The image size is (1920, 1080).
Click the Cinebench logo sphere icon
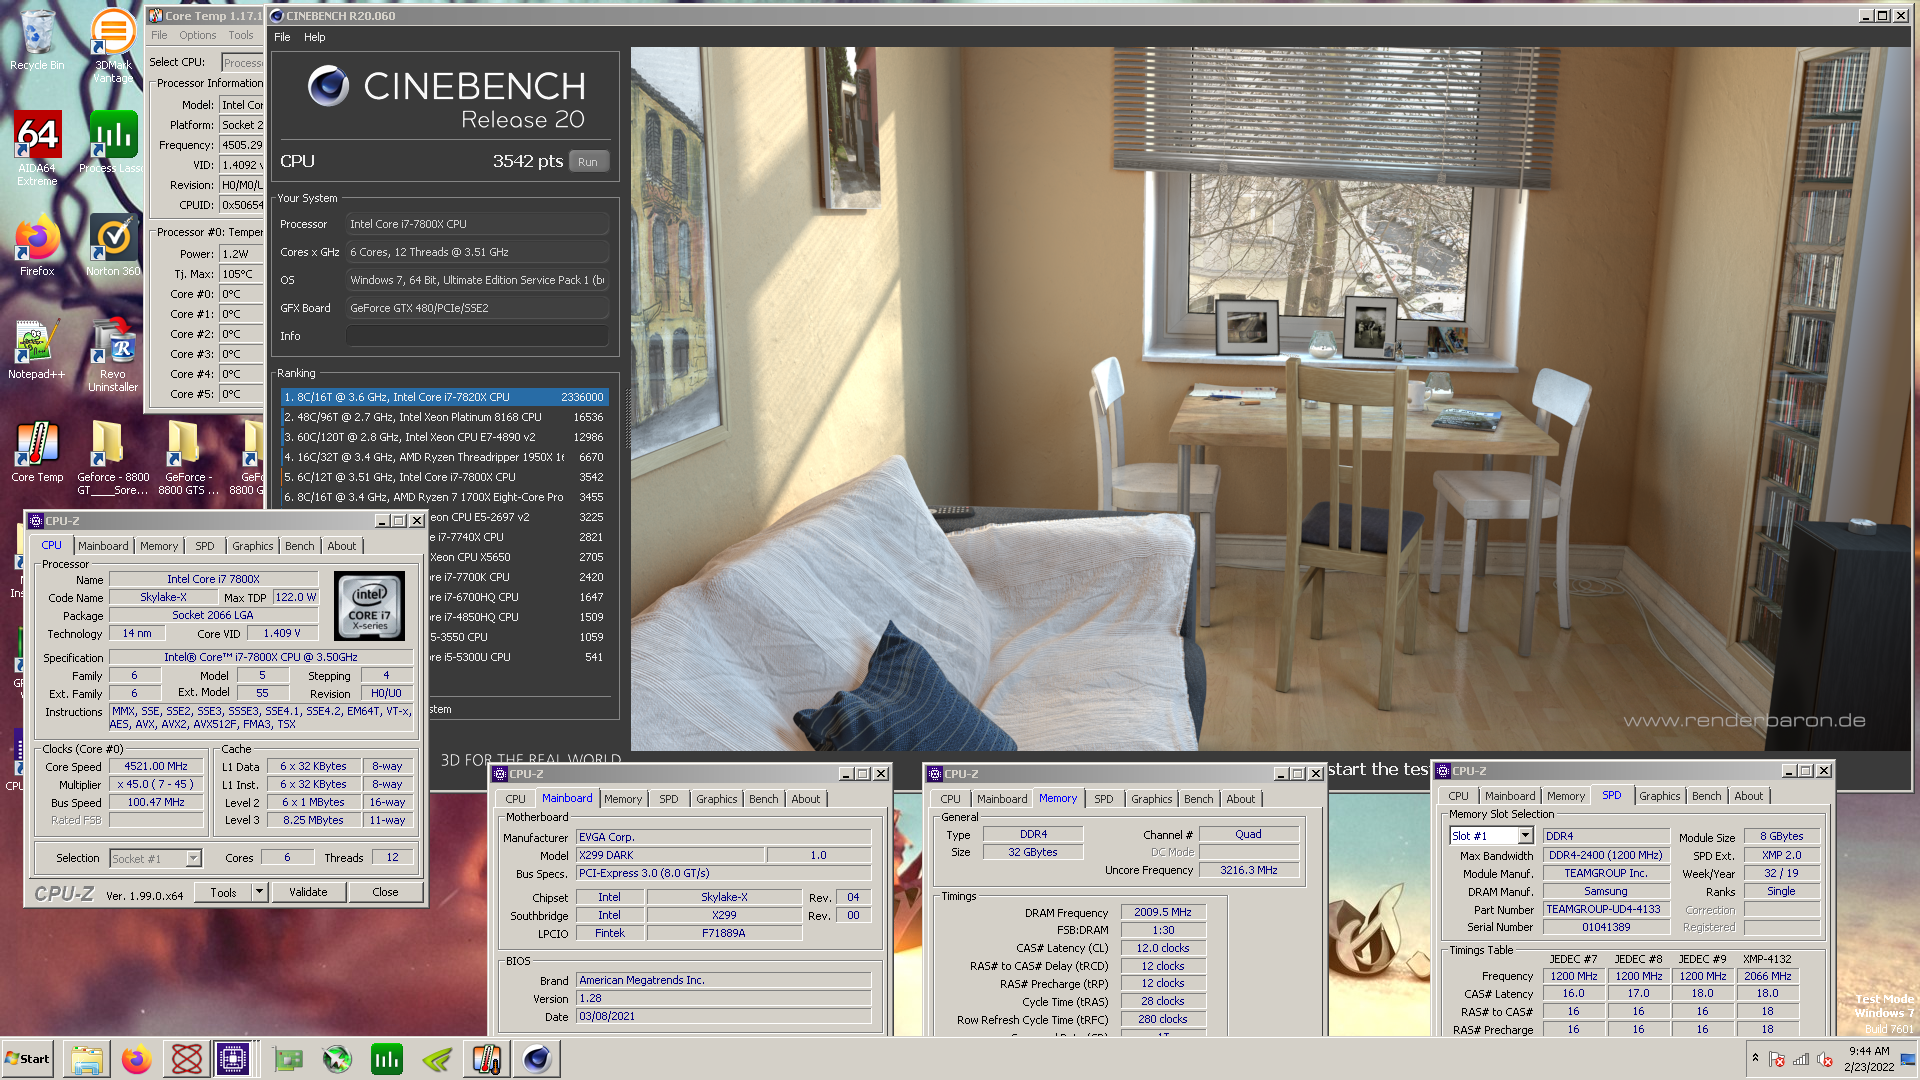point(328,86)
